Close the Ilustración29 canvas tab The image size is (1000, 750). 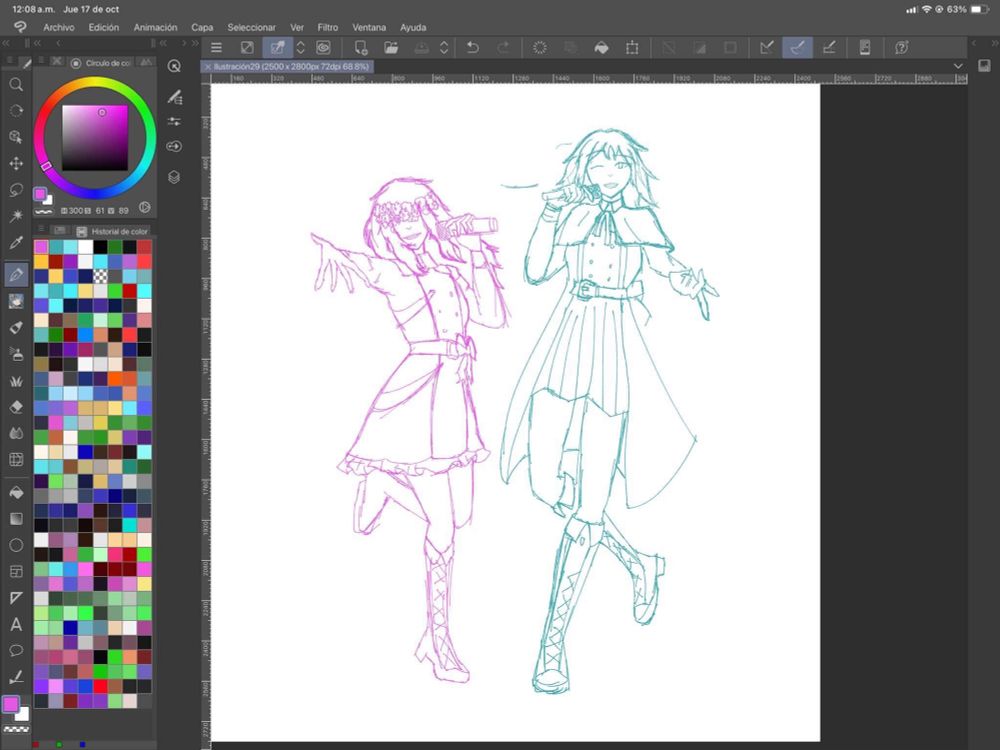207,66
